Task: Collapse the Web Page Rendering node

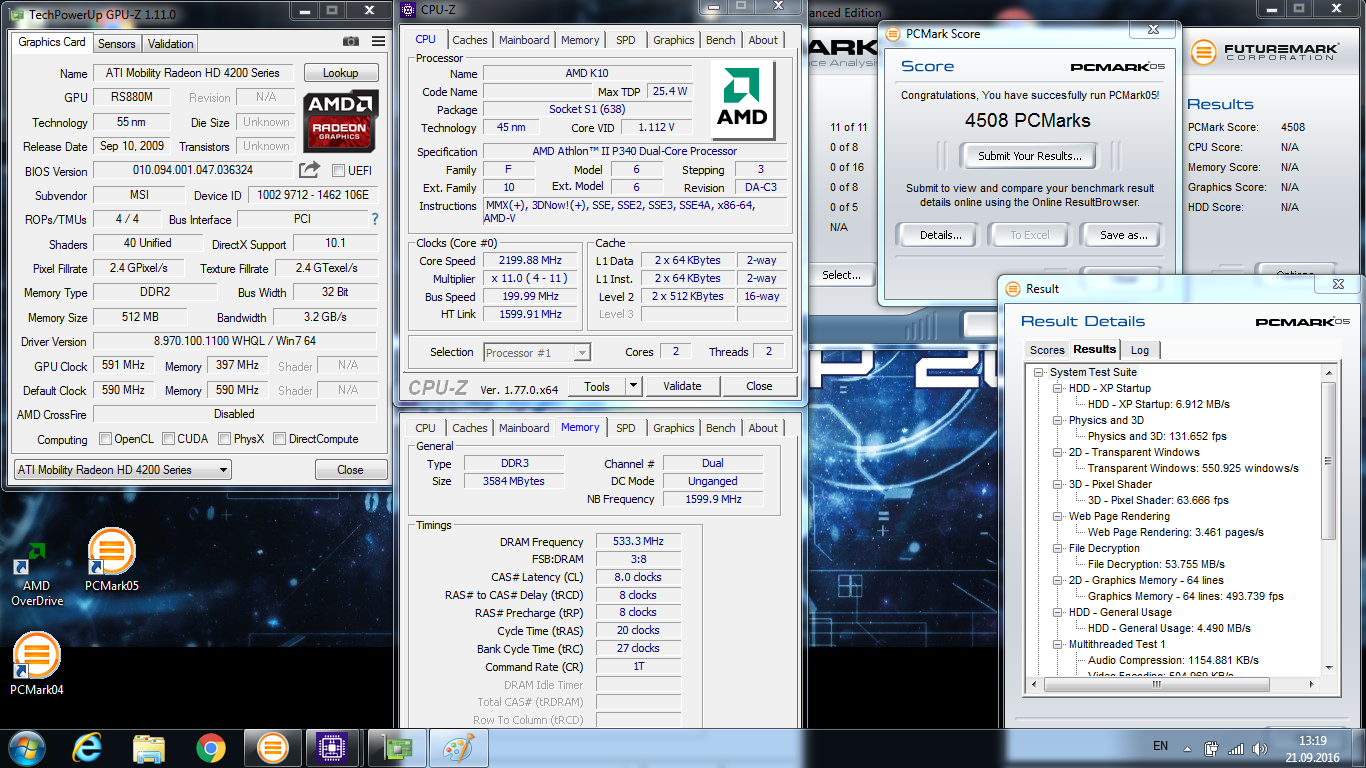Action: (x=1059, y=516)
